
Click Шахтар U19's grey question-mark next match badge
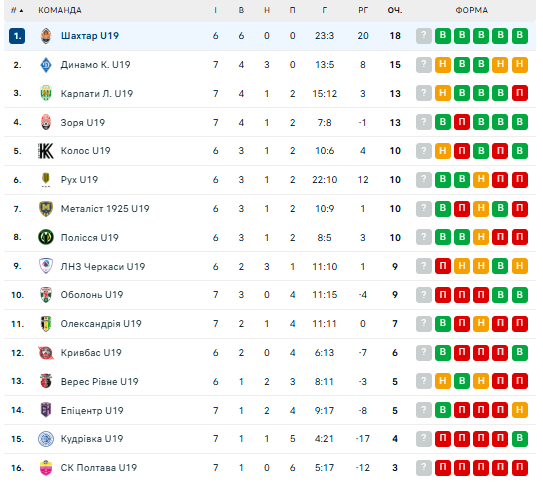click(x=424, y=36)
